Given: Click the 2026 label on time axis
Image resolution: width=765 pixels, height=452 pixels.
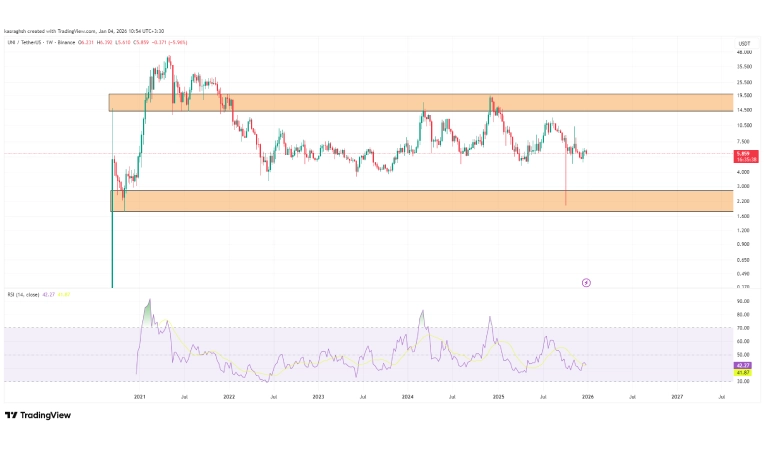Looking at the screenshot, I should point(587,397).
